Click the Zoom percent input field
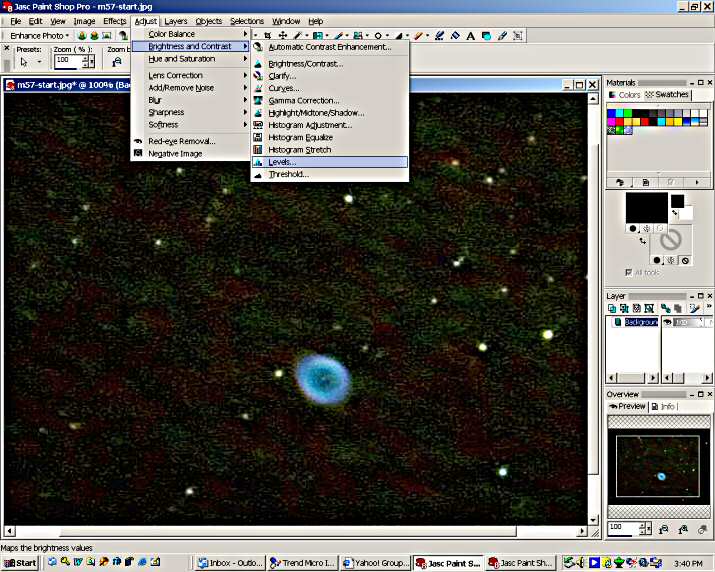This screenshot has width=715, height=572. point(68,61)
